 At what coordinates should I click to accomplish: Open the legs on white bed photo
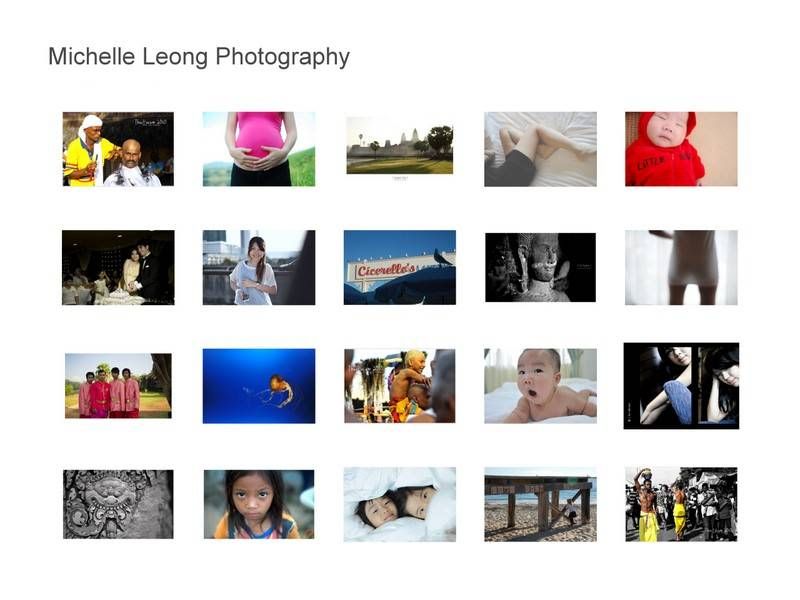point(540,149)
